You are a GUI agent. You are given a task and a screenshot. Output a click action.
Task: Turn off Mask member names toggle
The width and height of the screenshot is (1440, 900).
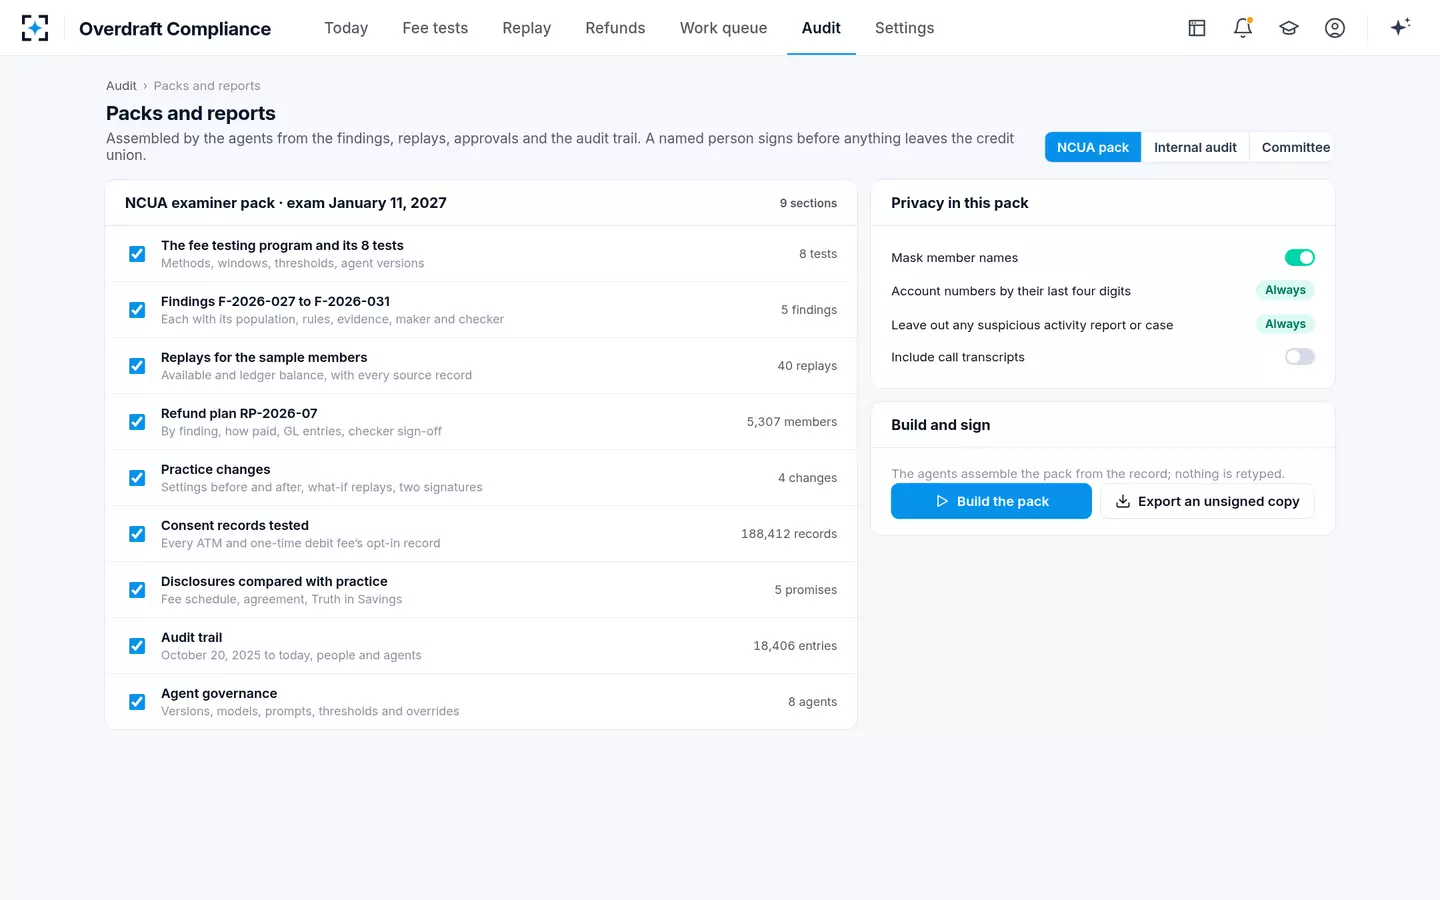[1299, 258]
